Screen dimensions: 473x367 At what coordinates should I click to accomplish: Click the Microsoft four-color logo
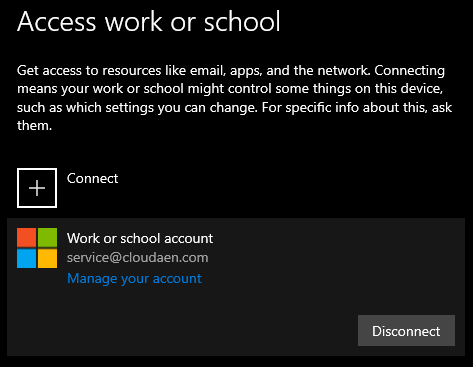37,248
